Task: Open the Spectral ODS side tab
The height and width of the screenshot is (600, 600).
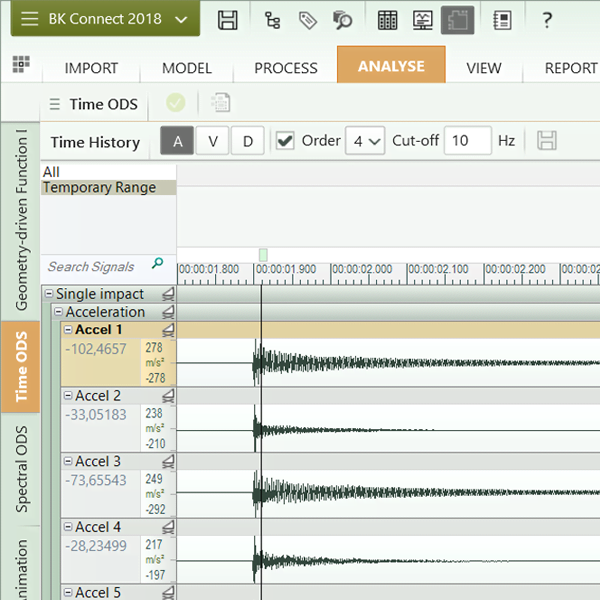Action: coord(21,468)
